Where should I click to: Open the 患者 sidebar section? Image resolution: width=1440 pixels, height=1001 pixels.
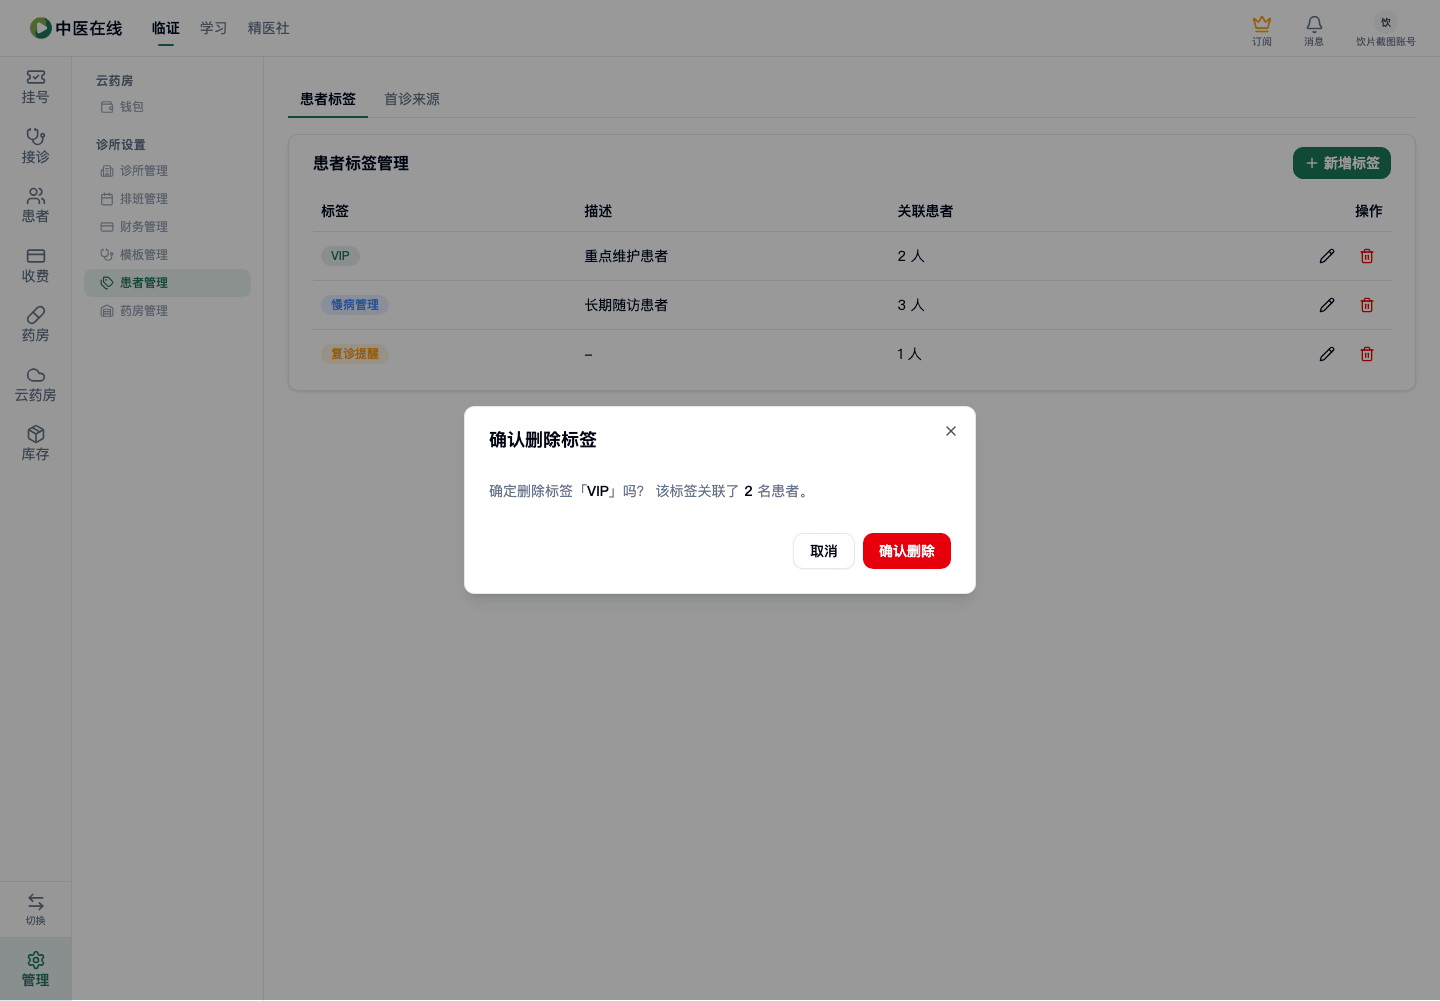[36, 206]
